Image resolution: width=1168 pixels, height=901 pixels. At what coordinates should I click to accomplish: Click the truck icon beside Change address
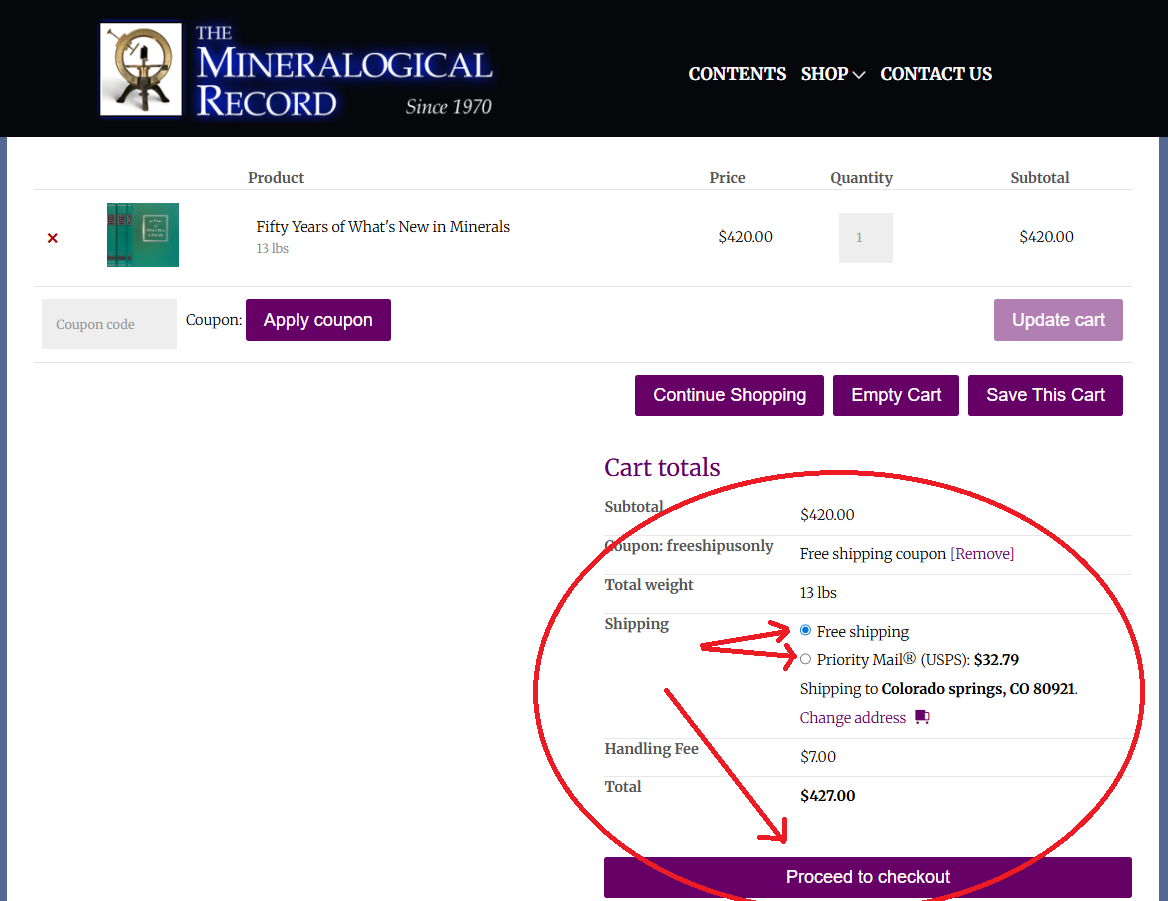(x=922, y=717)
